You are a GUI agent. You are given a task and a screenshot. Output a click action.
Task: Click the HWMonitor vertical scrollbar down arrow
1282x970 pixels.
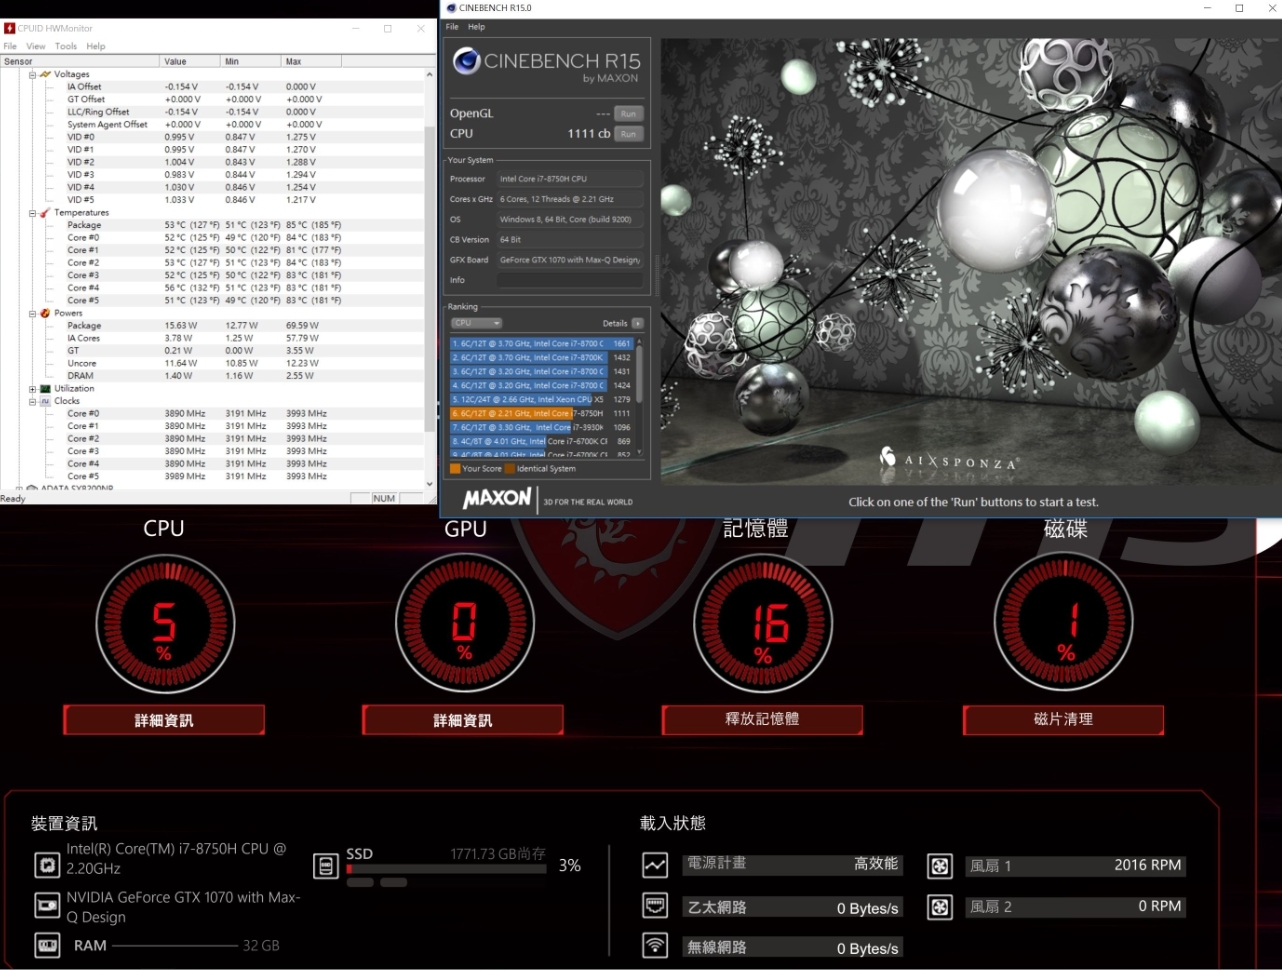click(x=430, y=484)
